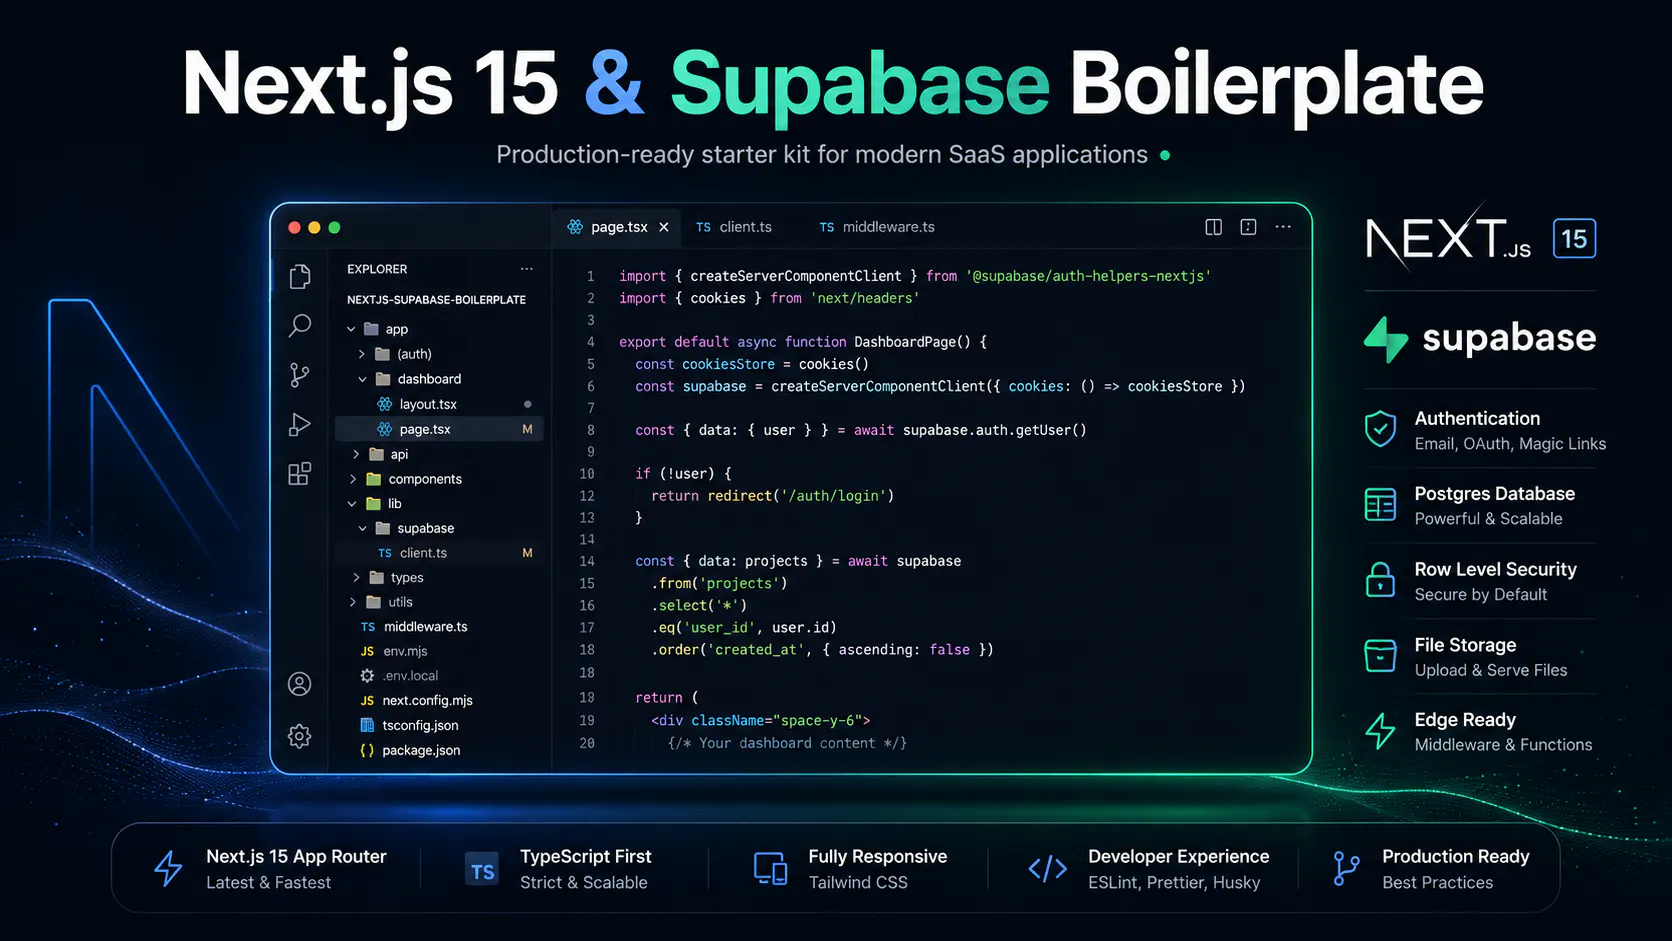The image size is (1672, 941).
Task: Collapse the app folder
Action: (351, 329)
